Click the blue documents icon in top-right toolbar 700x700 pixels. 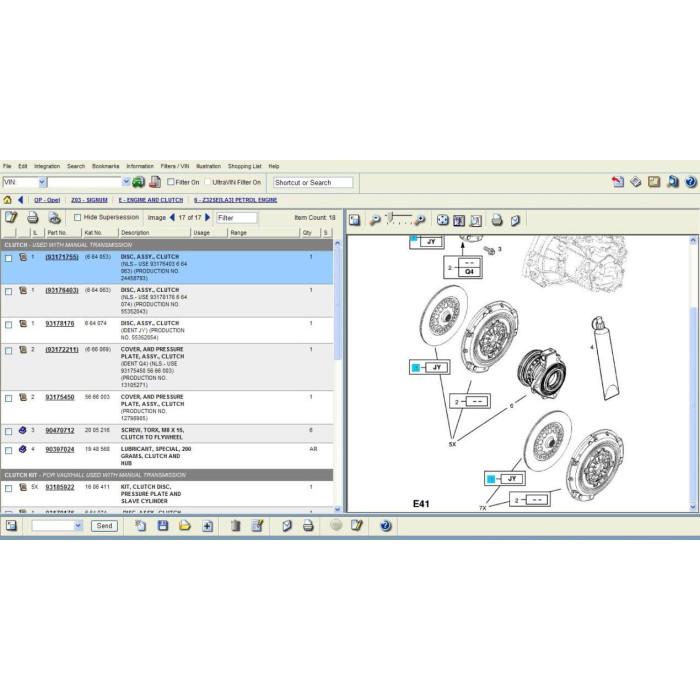pos(673,182)
